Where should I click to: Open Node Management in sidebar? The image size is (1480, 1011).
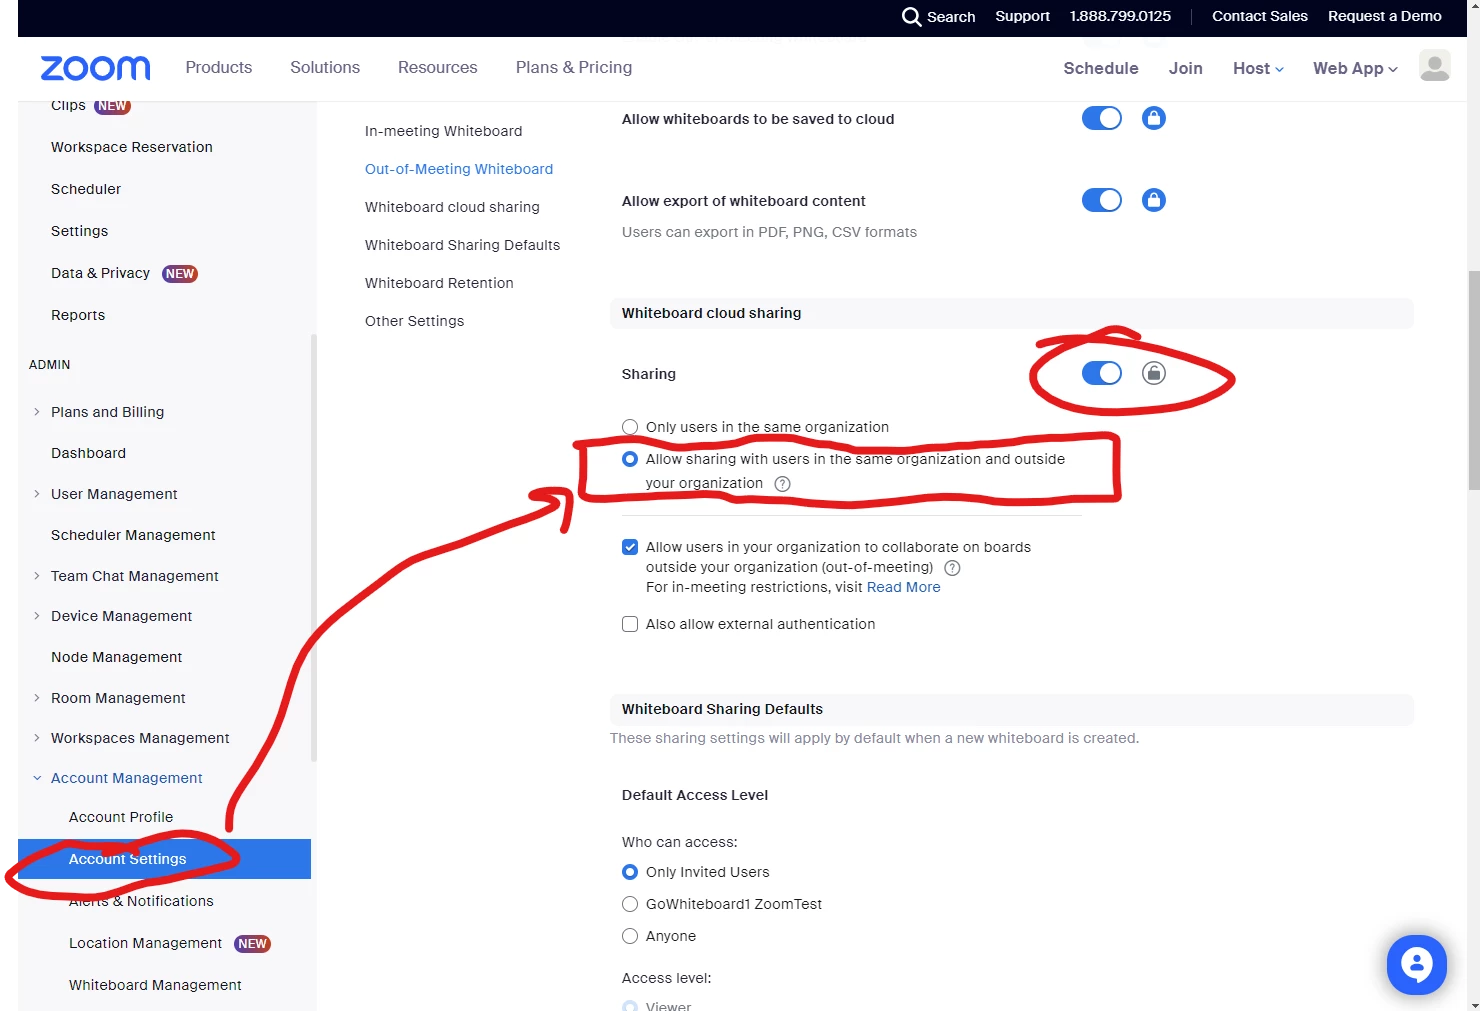[x=116, y=657]
